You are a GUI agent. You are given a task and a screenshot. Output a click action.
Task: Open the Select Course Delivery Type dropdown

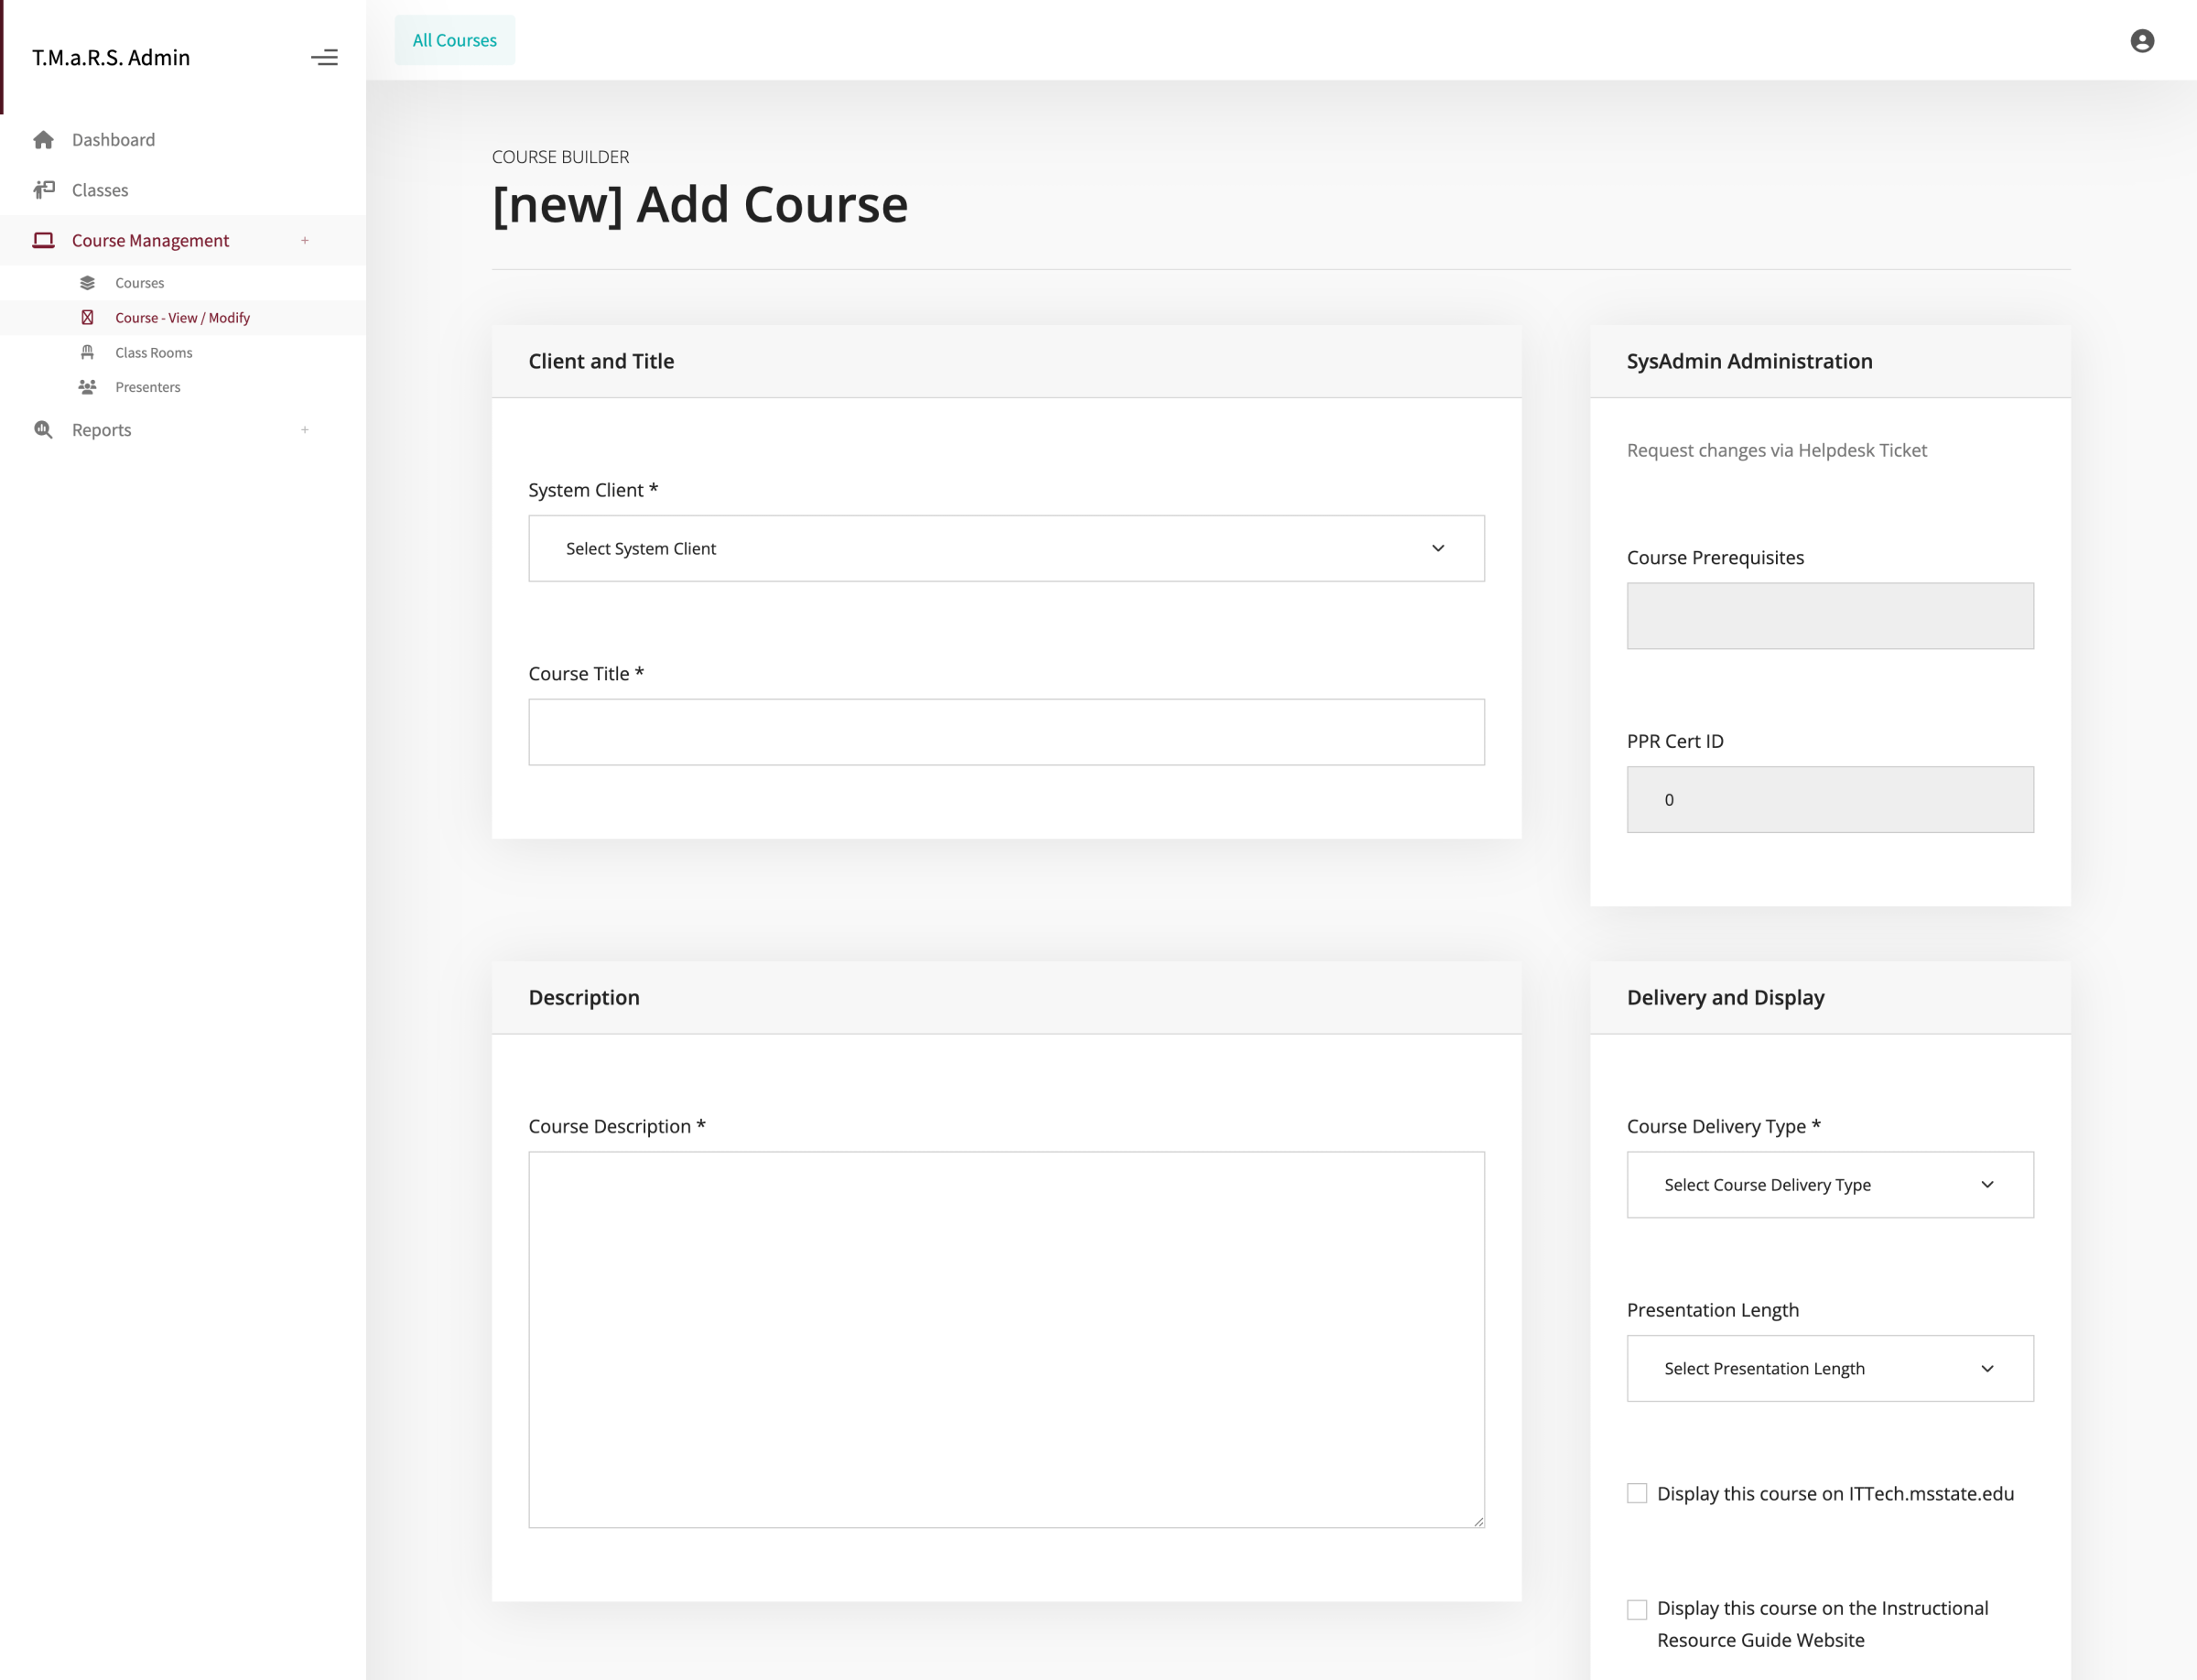[1829, 1184]
